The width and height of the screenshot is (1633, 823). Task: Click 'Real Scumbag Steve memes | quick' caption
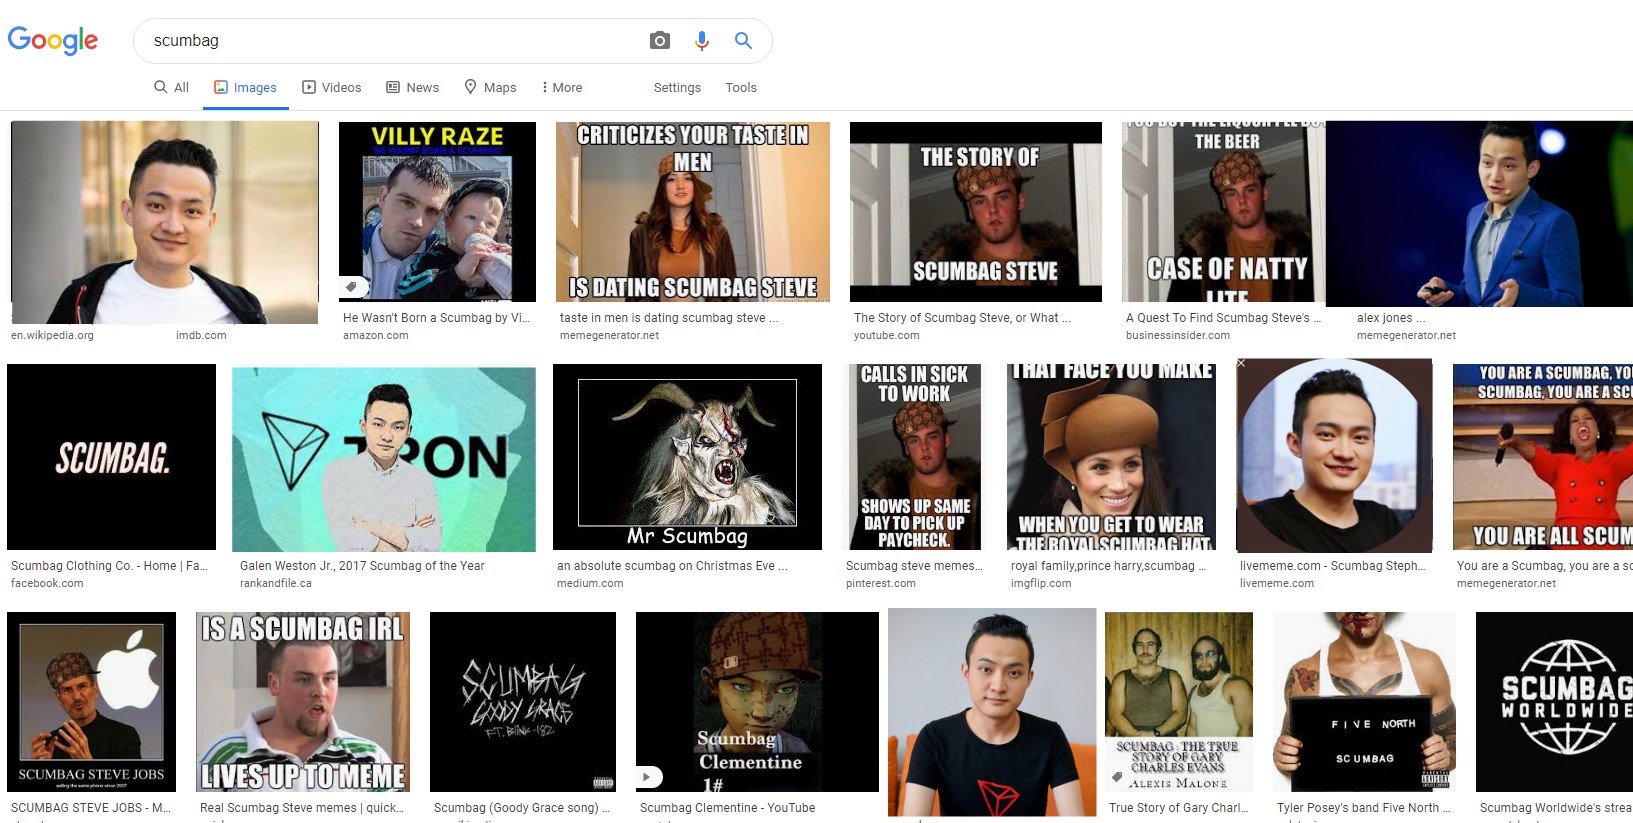pos(302,808)
